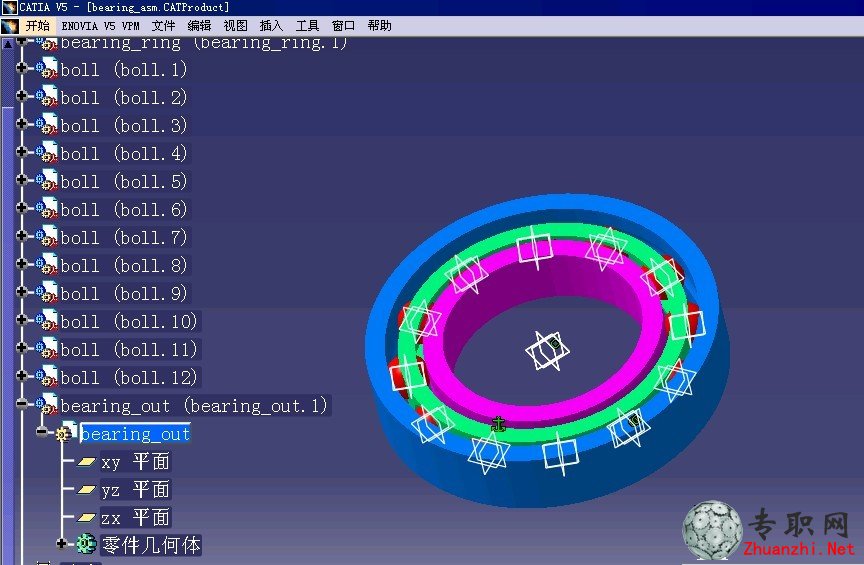The image size is (864, 565).
Task: Open the 编辑 menu
Action: point(199,26)
